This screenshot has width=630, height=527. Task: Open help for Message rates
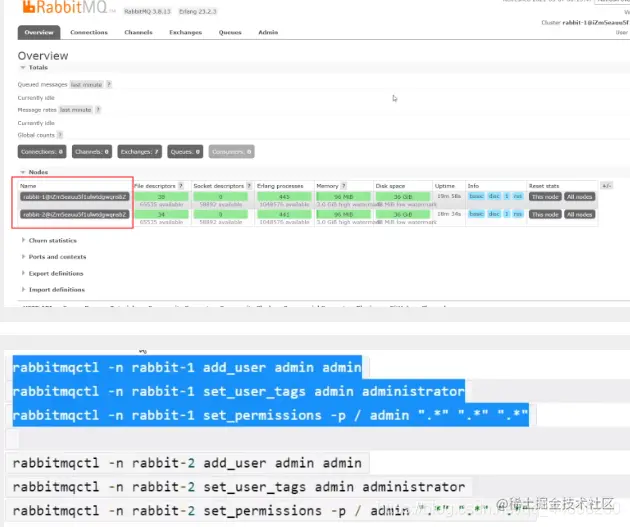point(98,110)
